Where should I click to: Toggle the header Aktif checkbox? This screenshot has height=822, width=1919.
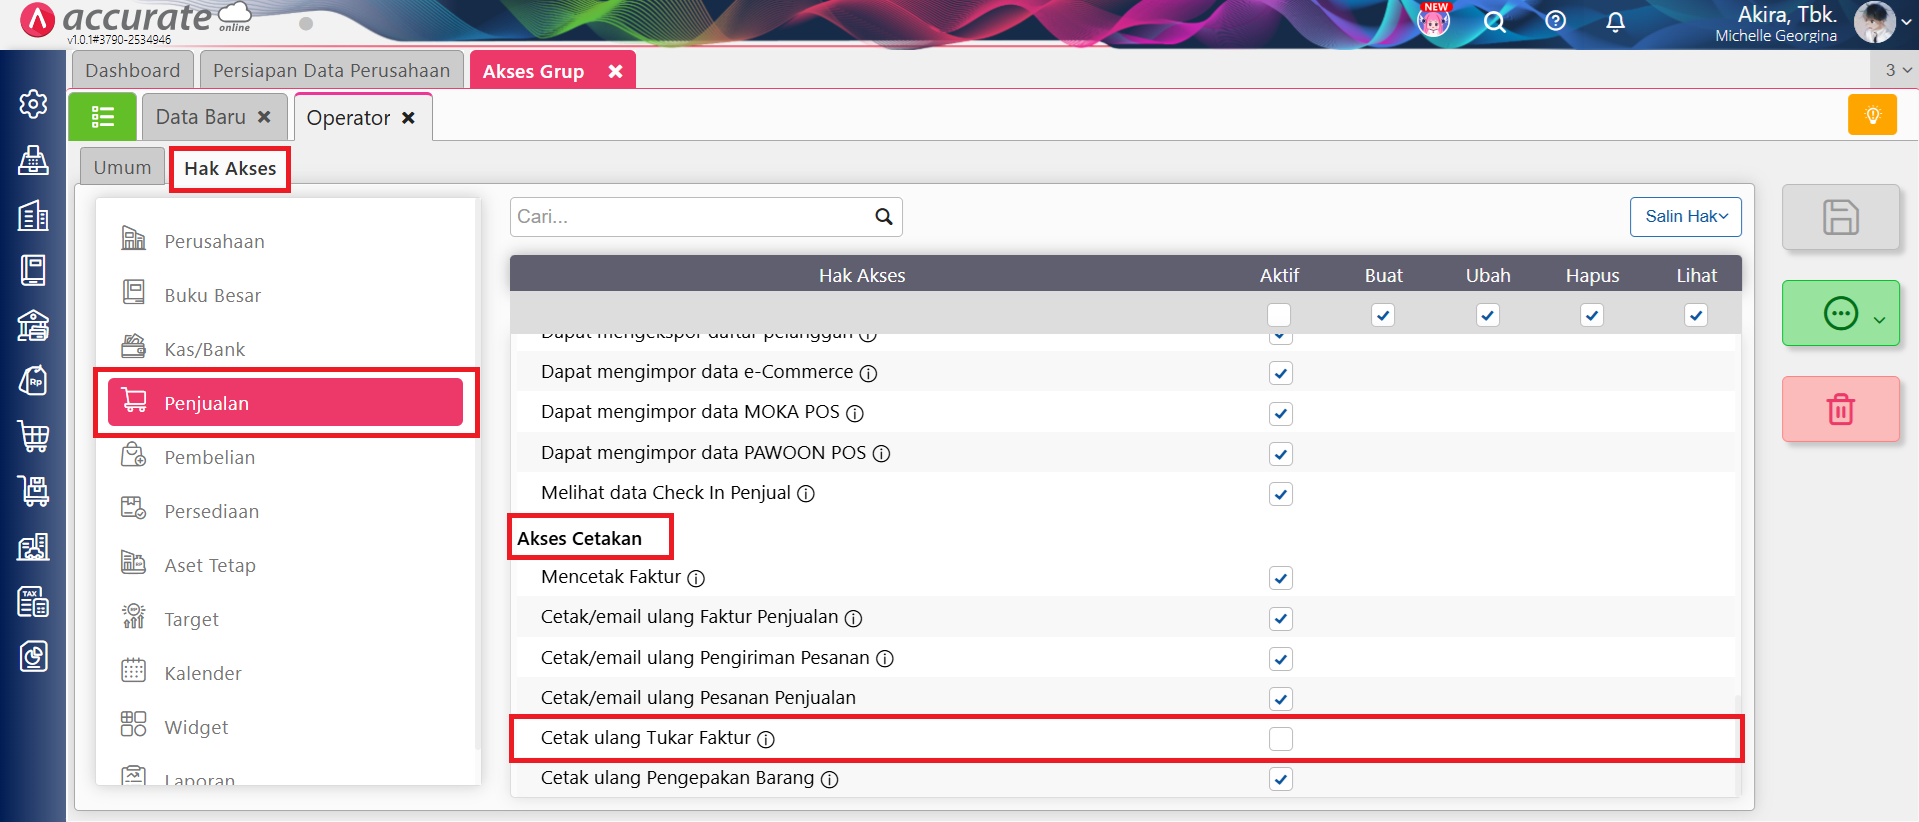(x=1278, y=315)
